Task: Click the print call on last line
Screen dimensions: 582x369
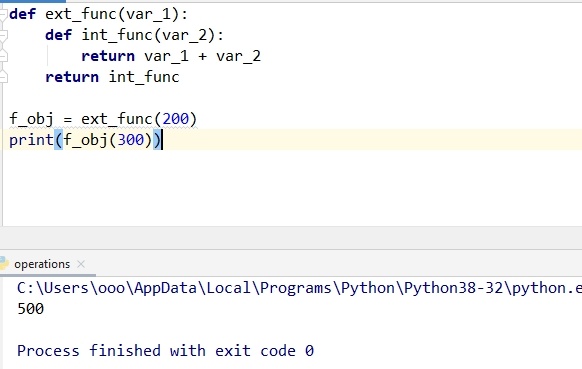Action: 32,140
